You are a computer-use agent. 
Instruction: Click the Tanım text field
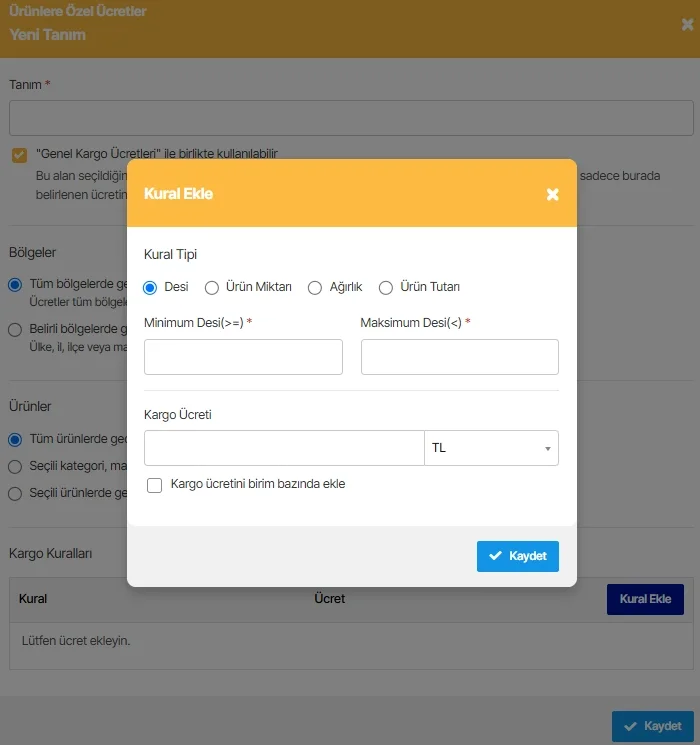coord(351,118)
